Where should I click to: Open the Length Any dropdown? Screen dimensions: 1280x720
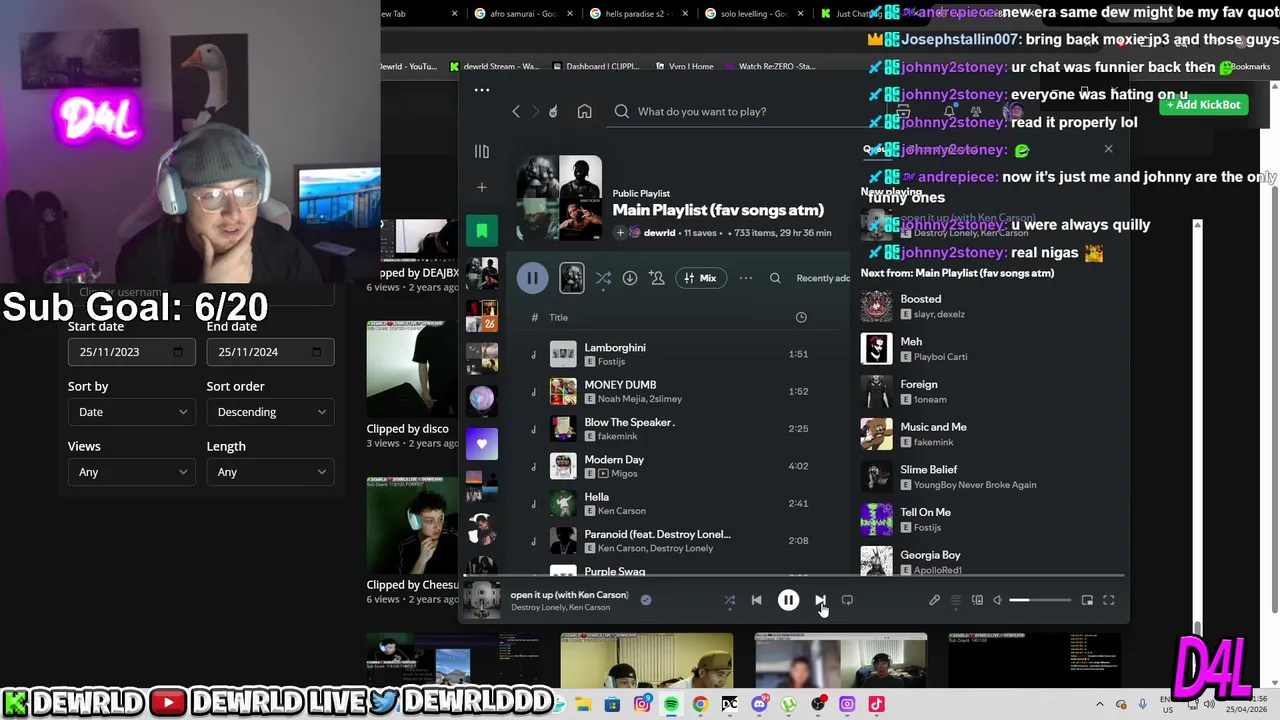pos(270,472)
